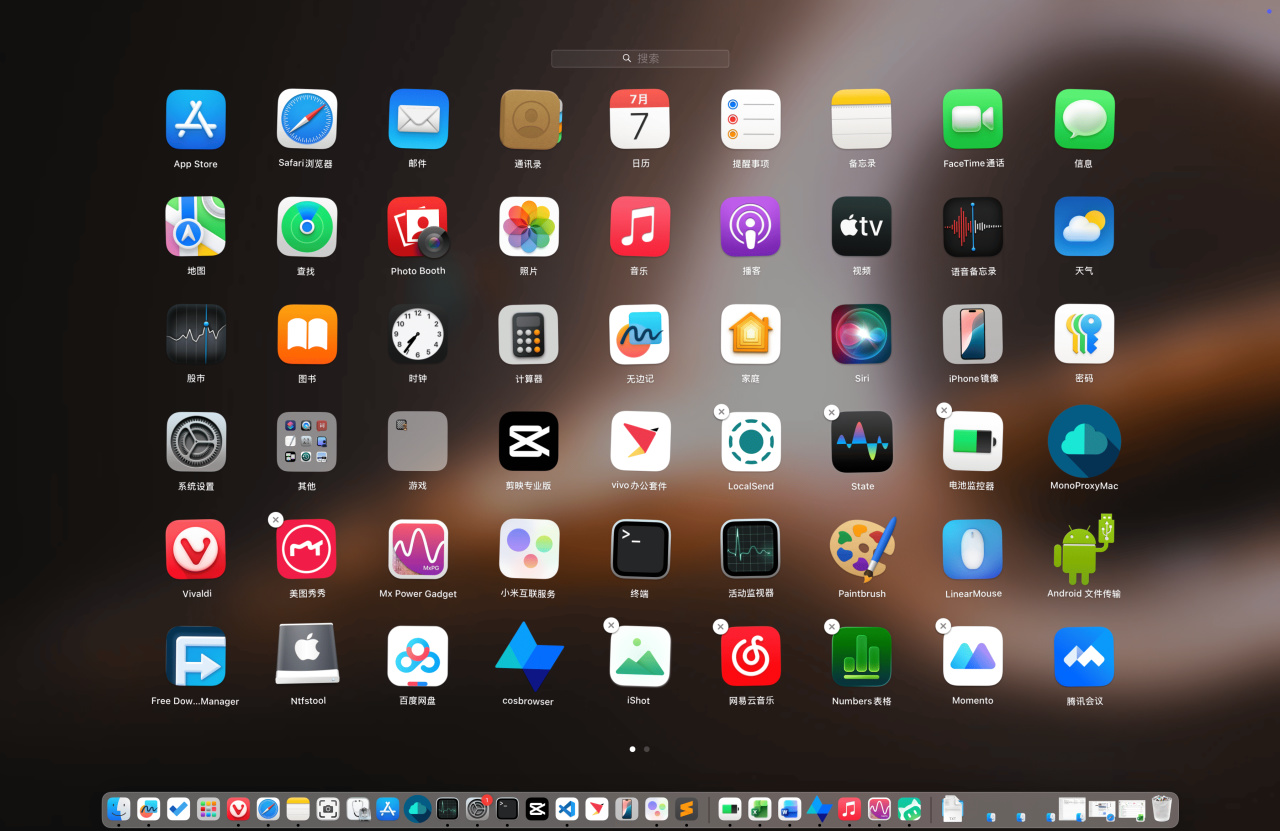This screenshot has width=1280, height=831.
Task: Remove iShot using its x badge
Action: pyautogui.click(x=611, y=625)
